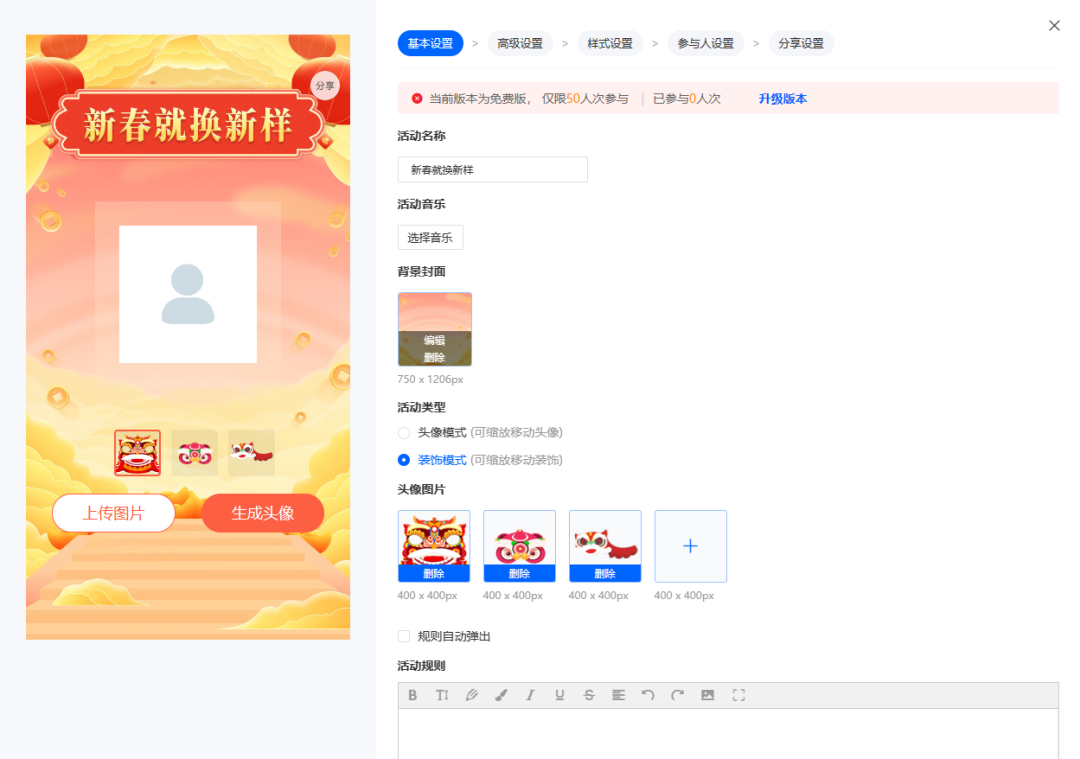This screenshot has width=1080, height=759.
Task: Undo the last edit in the rules editor
Action: (648, 695)
